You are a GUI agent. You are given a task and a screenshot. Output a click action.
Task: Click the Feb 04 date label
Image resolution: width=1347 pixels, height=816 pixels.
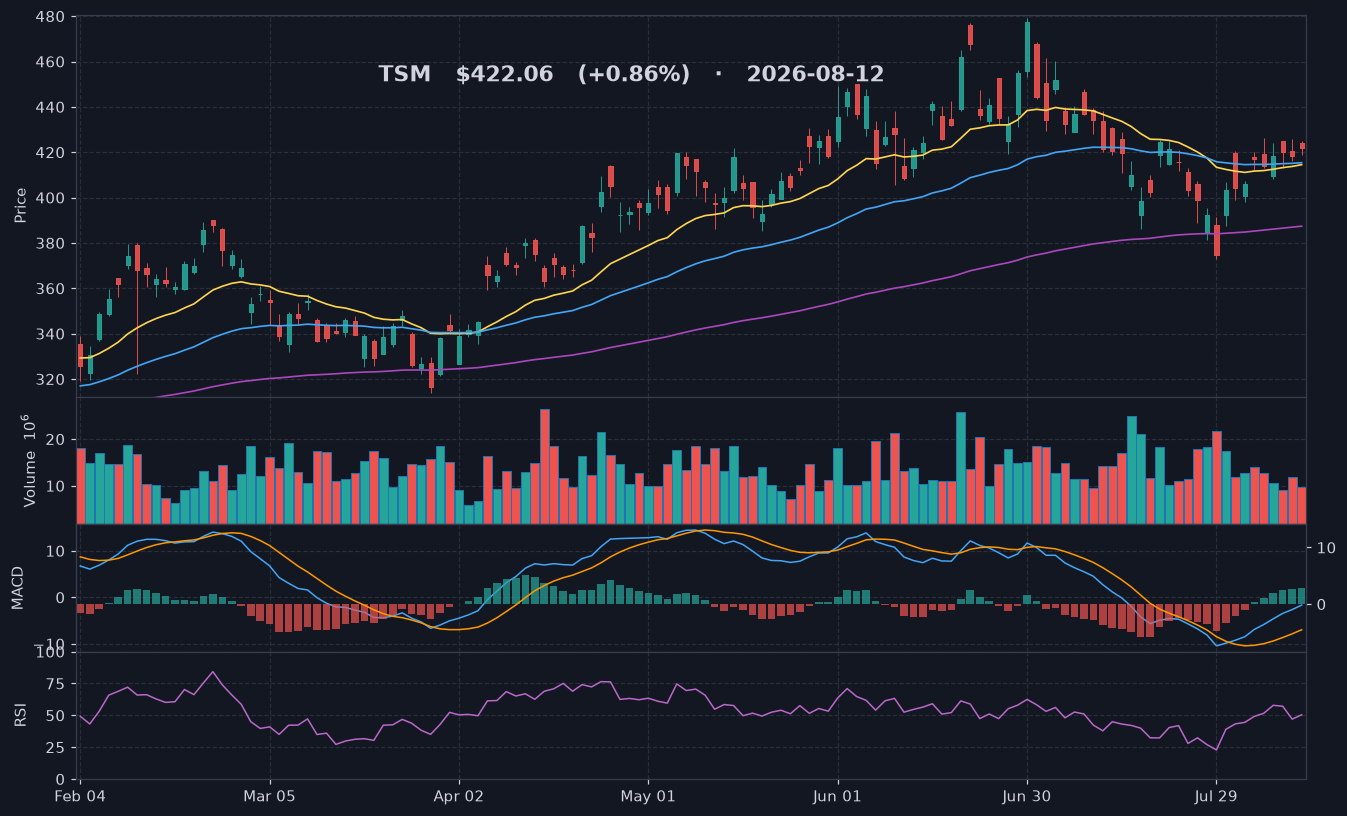(80, 798)
